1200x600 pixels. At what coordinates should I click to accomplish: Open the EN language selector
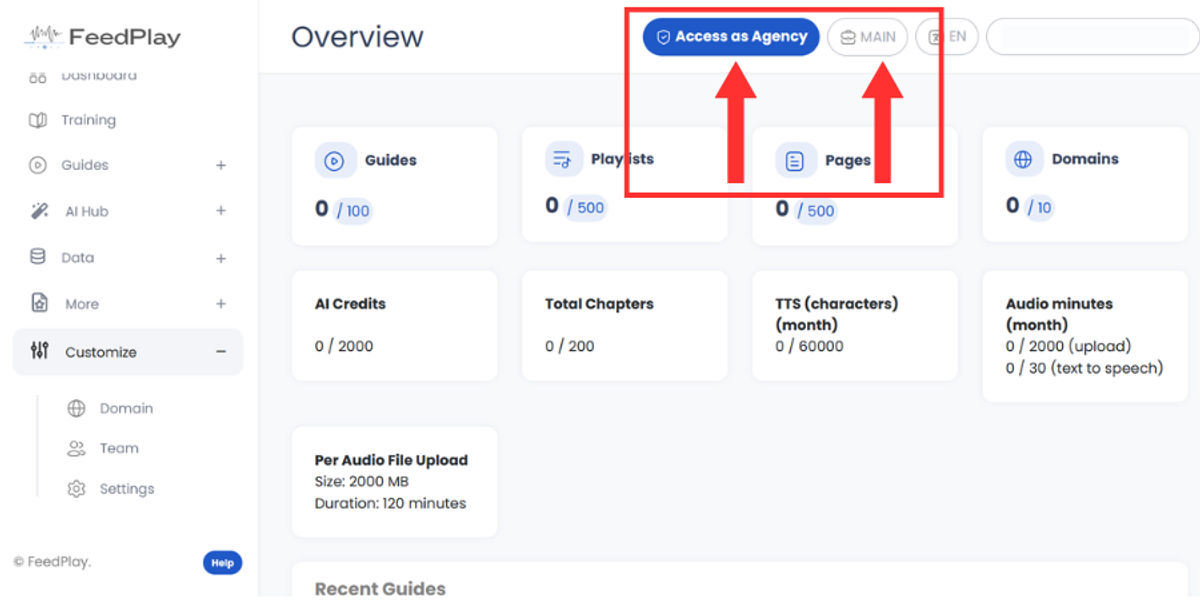947,37
